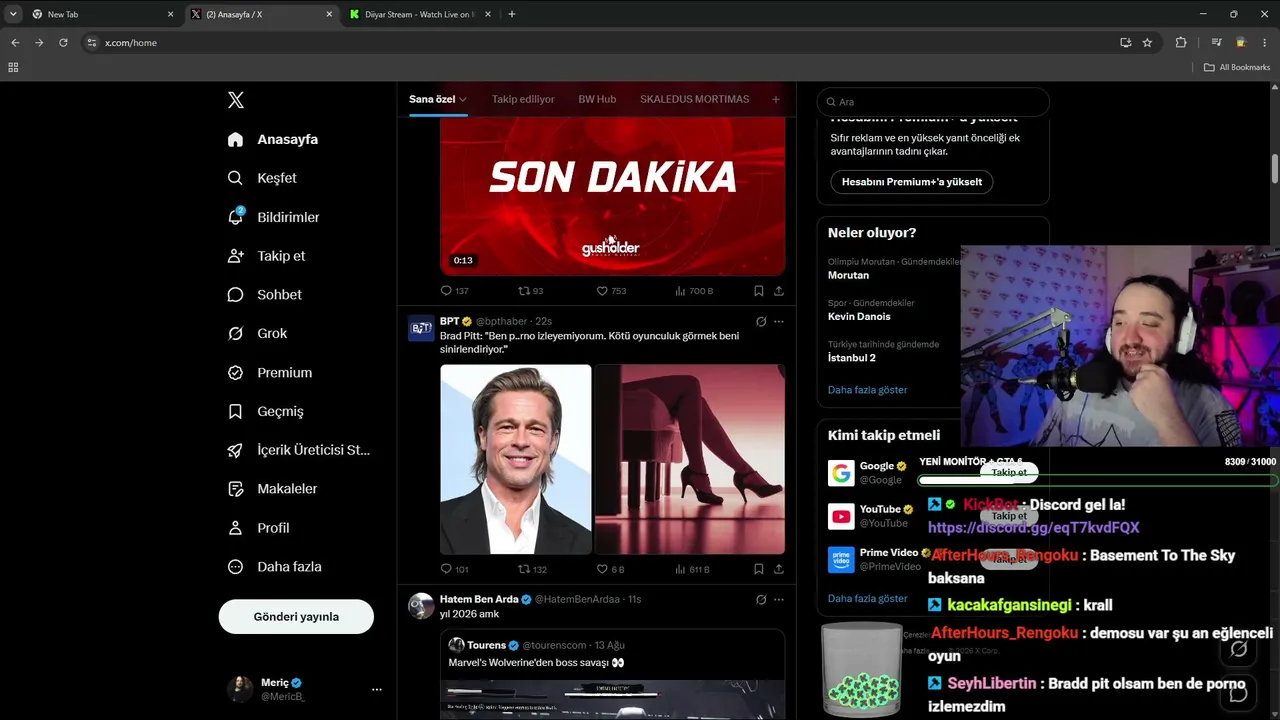
Task: Click Daha fazla göster under Neler oluyor
Action: pos(867,390)
